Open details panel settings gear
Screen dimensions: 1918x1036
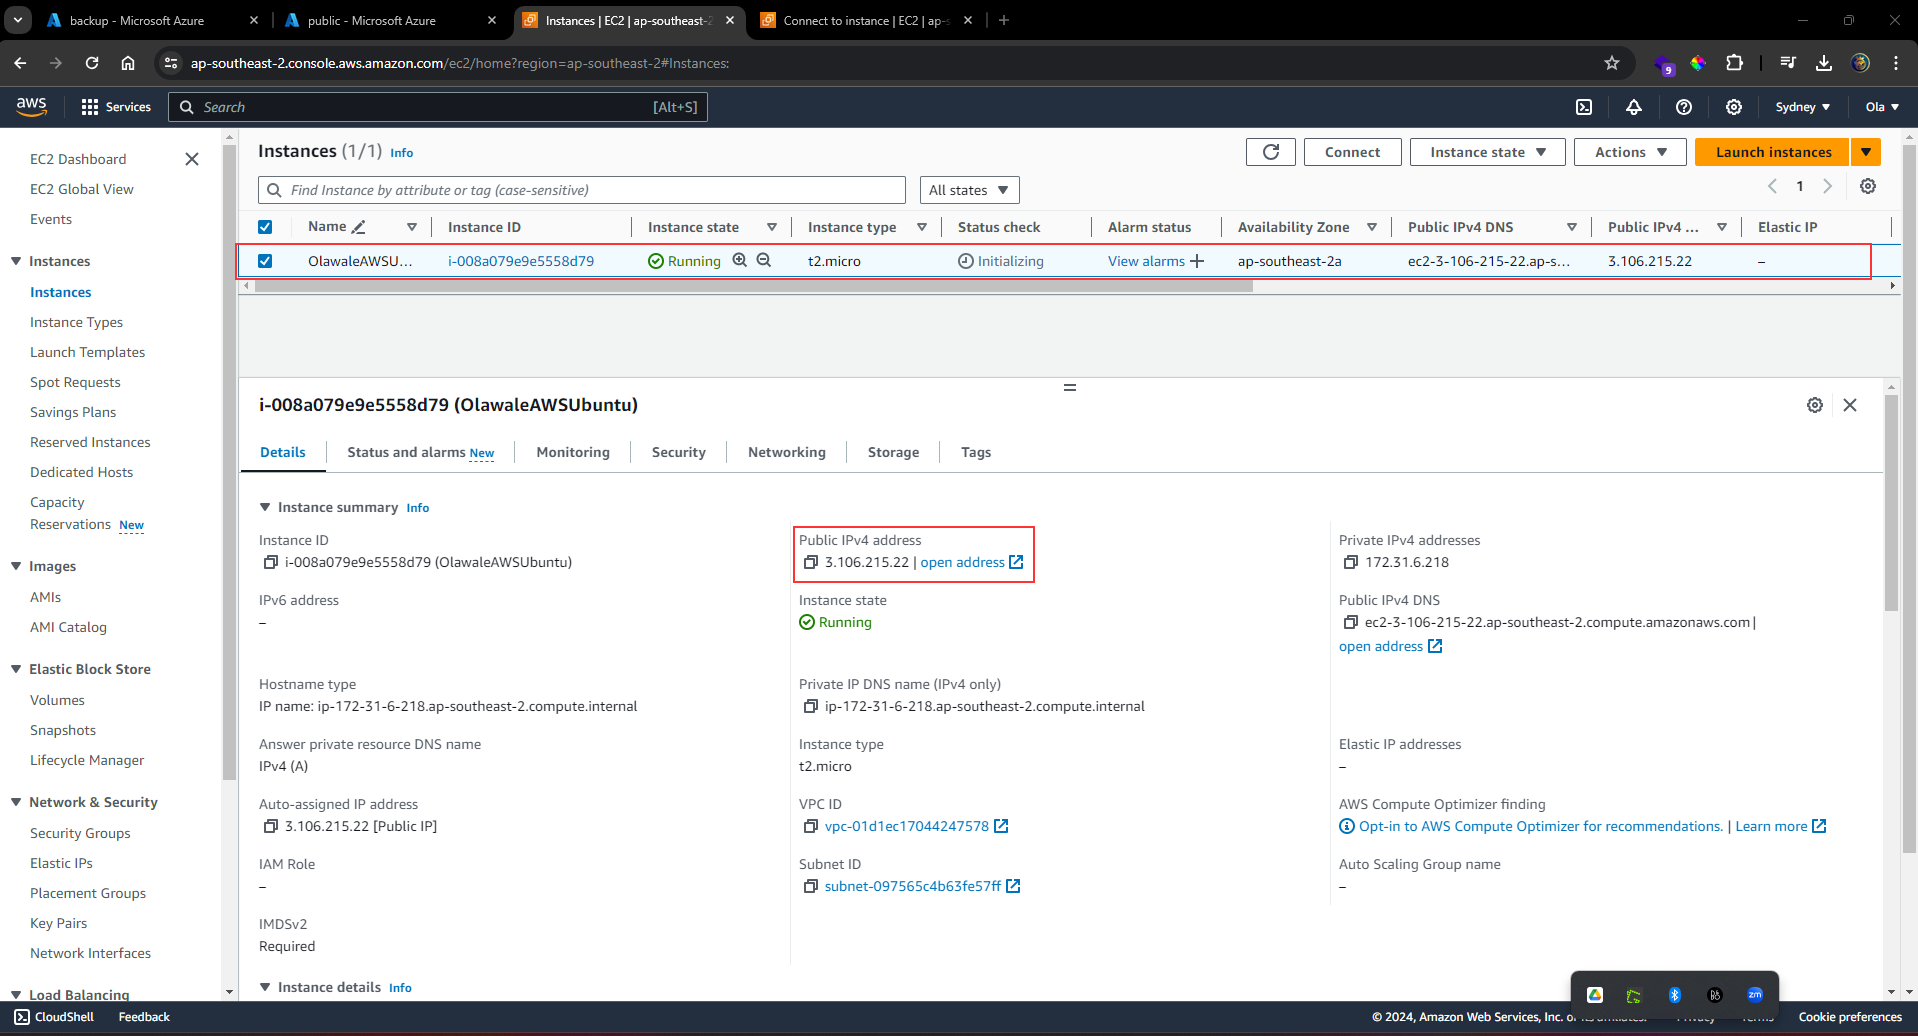[1815, 405]
